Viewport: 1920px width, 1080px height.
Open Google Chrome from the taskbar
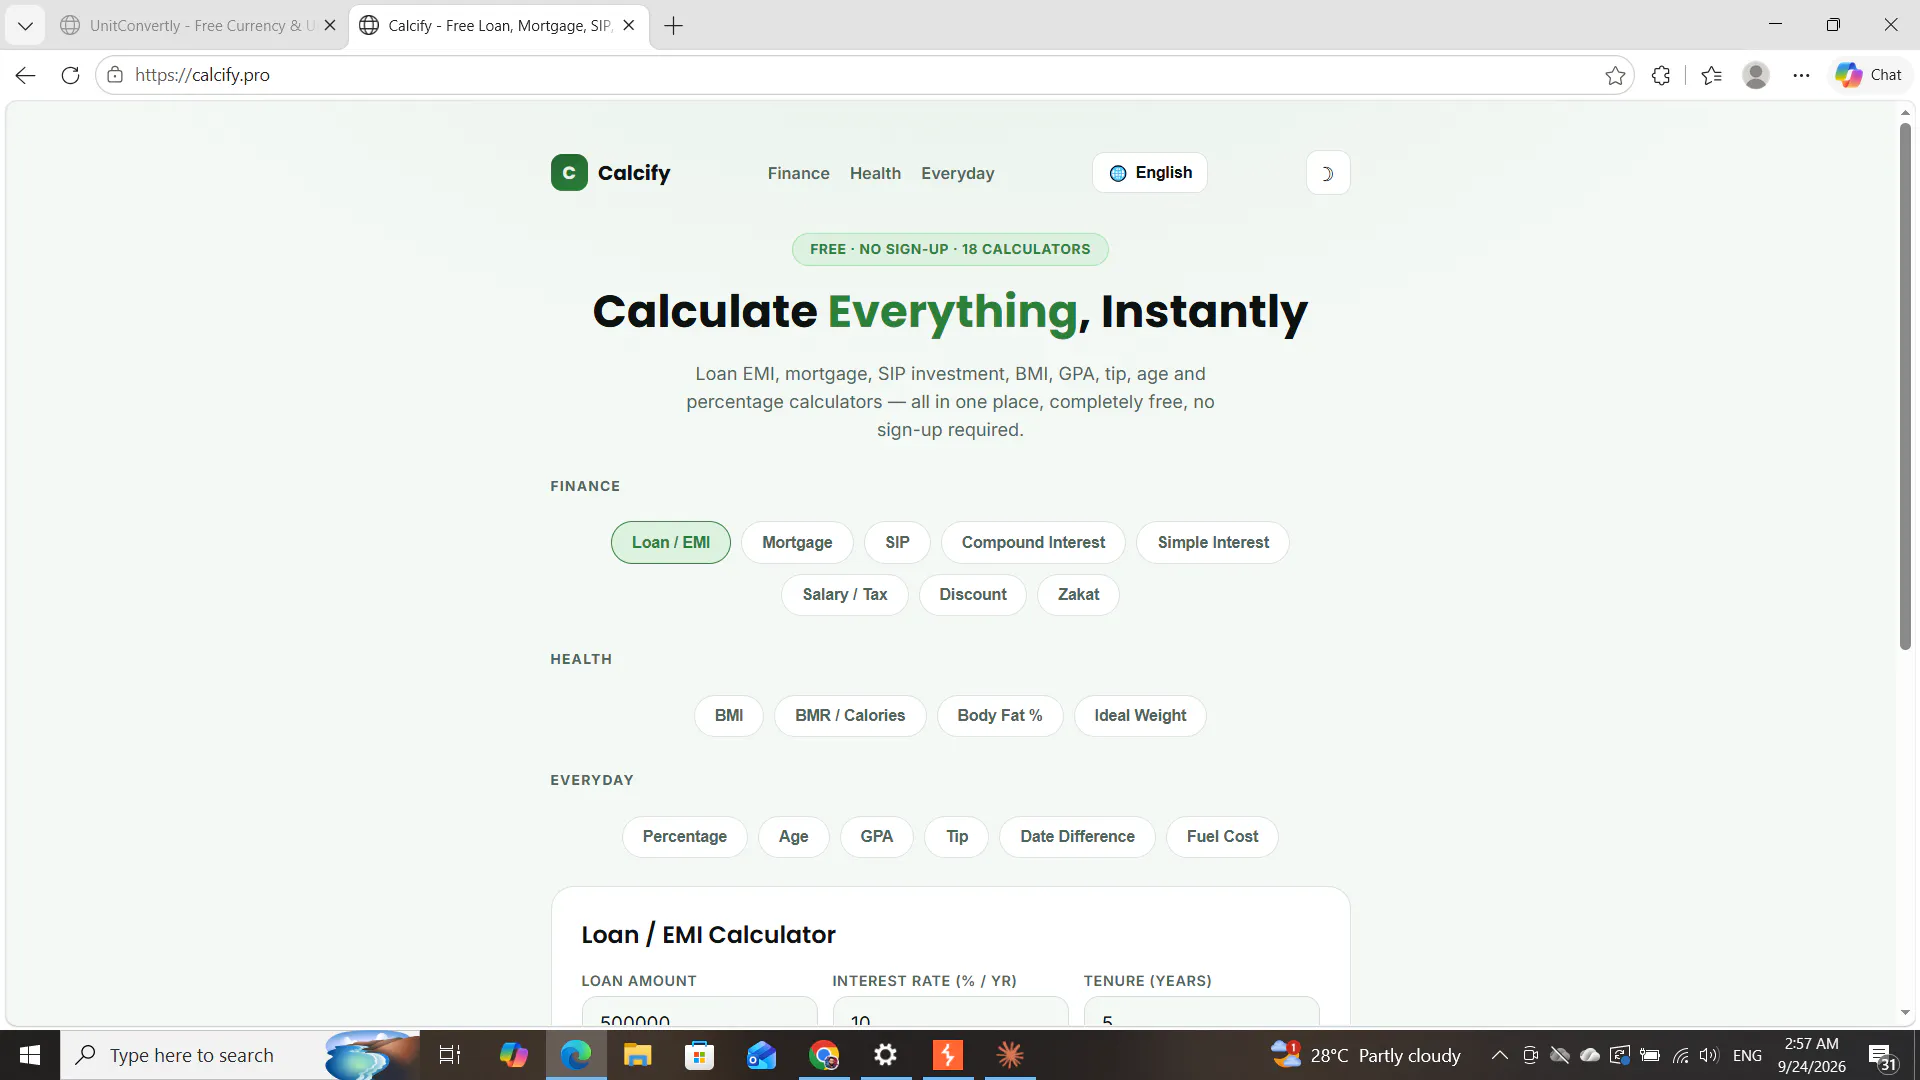pos(824,1055)
